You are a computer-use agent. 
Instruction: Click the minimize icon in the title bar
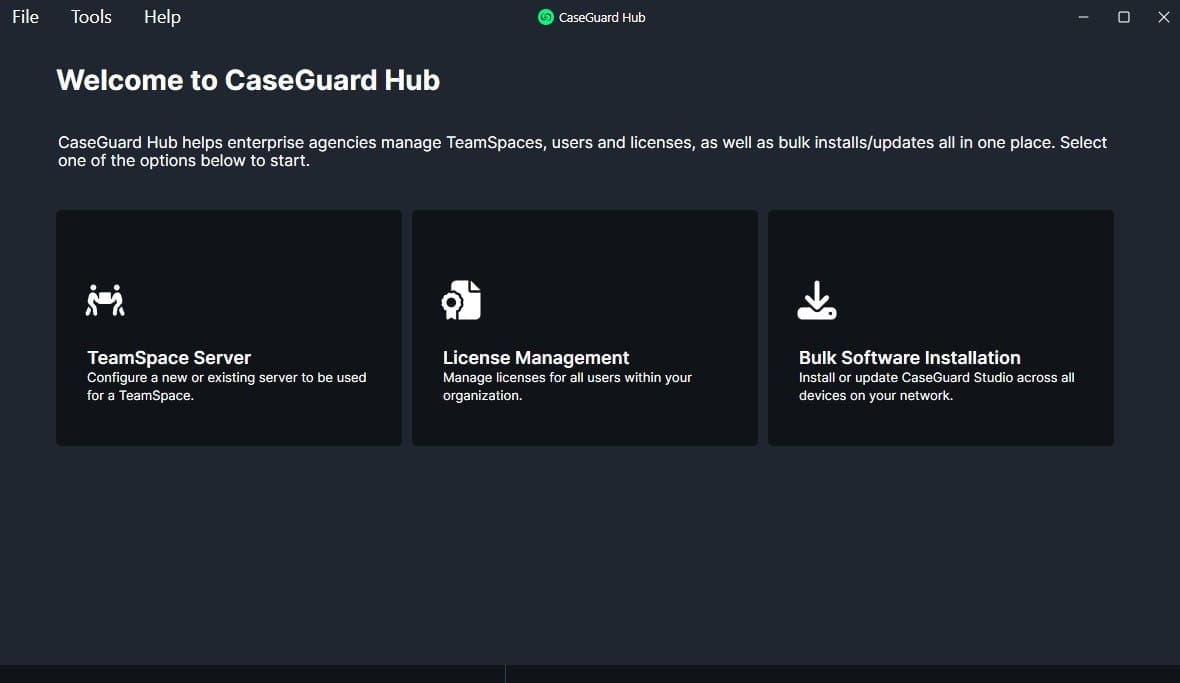coord(1083,17)
